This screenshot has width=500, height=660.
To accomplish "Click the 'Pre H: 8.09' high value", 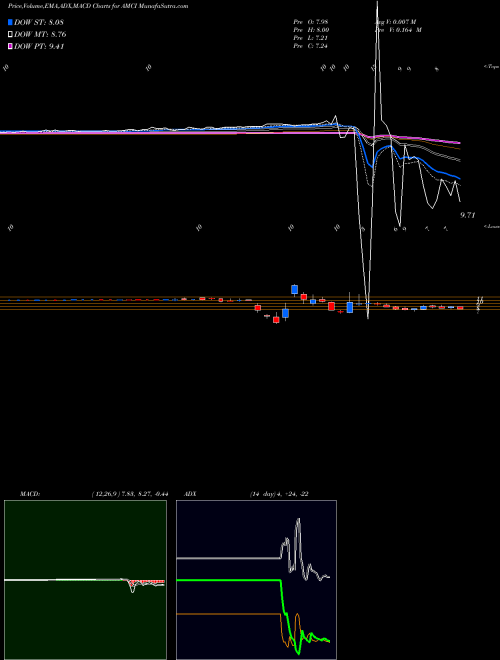I will click(311, 30).
